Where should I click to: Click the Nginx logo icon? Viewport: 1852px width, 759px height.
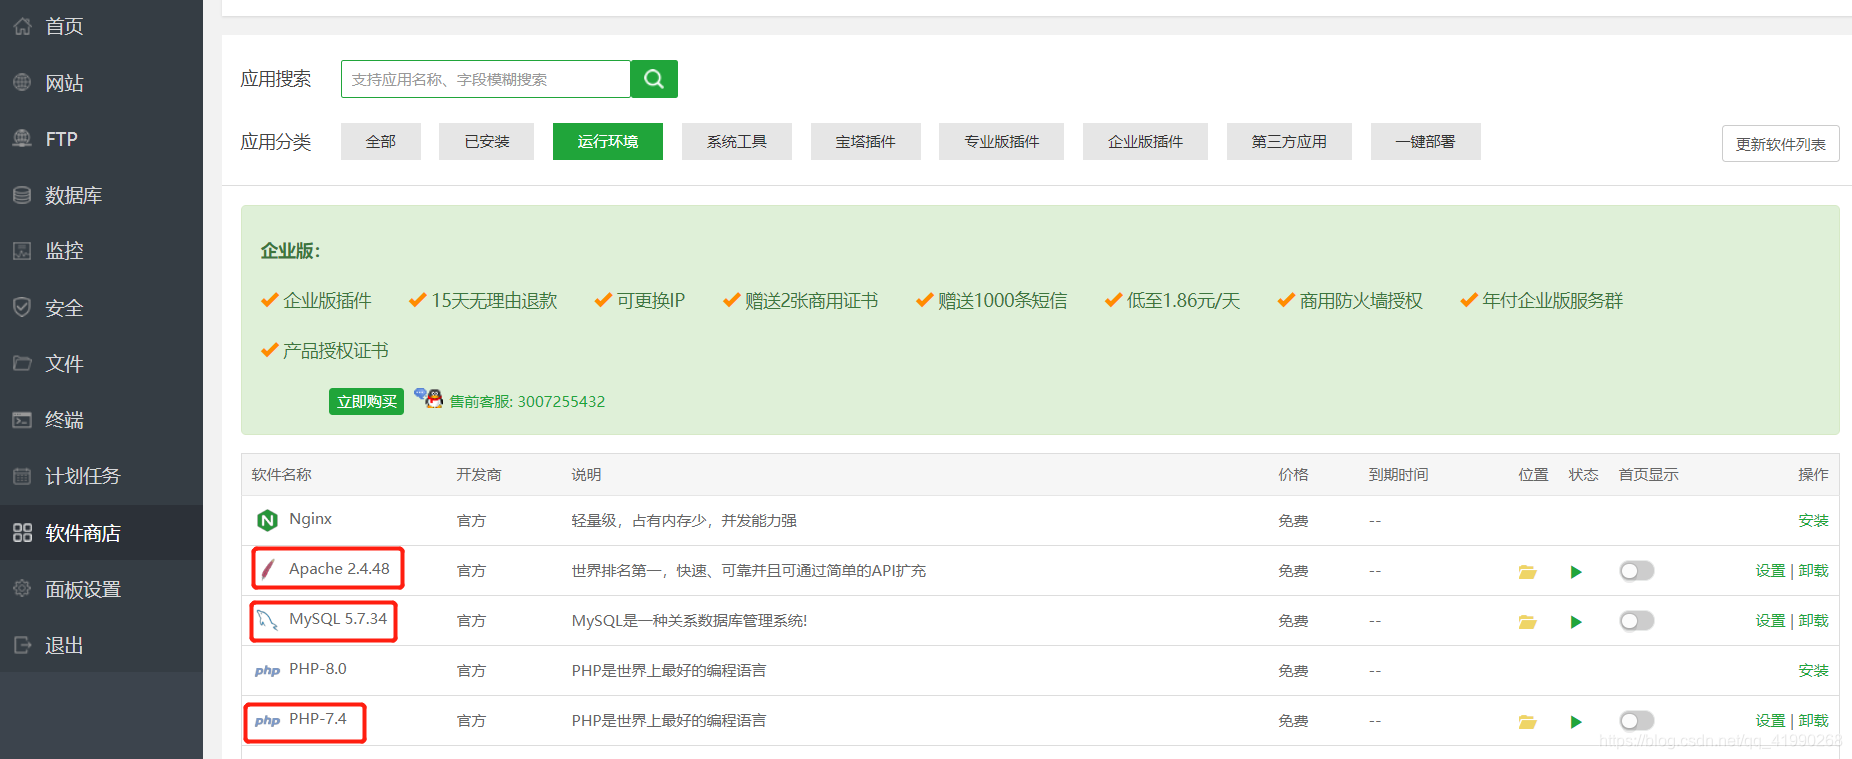[x=267, y=520]
